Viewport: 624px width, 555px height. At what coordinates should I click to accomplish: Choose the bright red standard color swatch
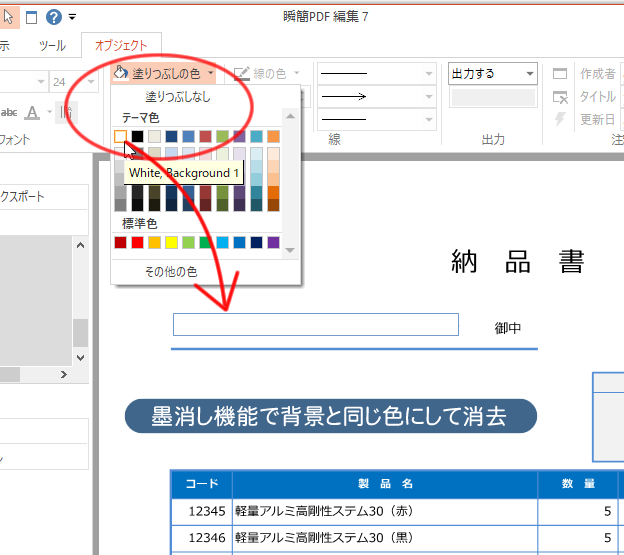coord(137,242)
